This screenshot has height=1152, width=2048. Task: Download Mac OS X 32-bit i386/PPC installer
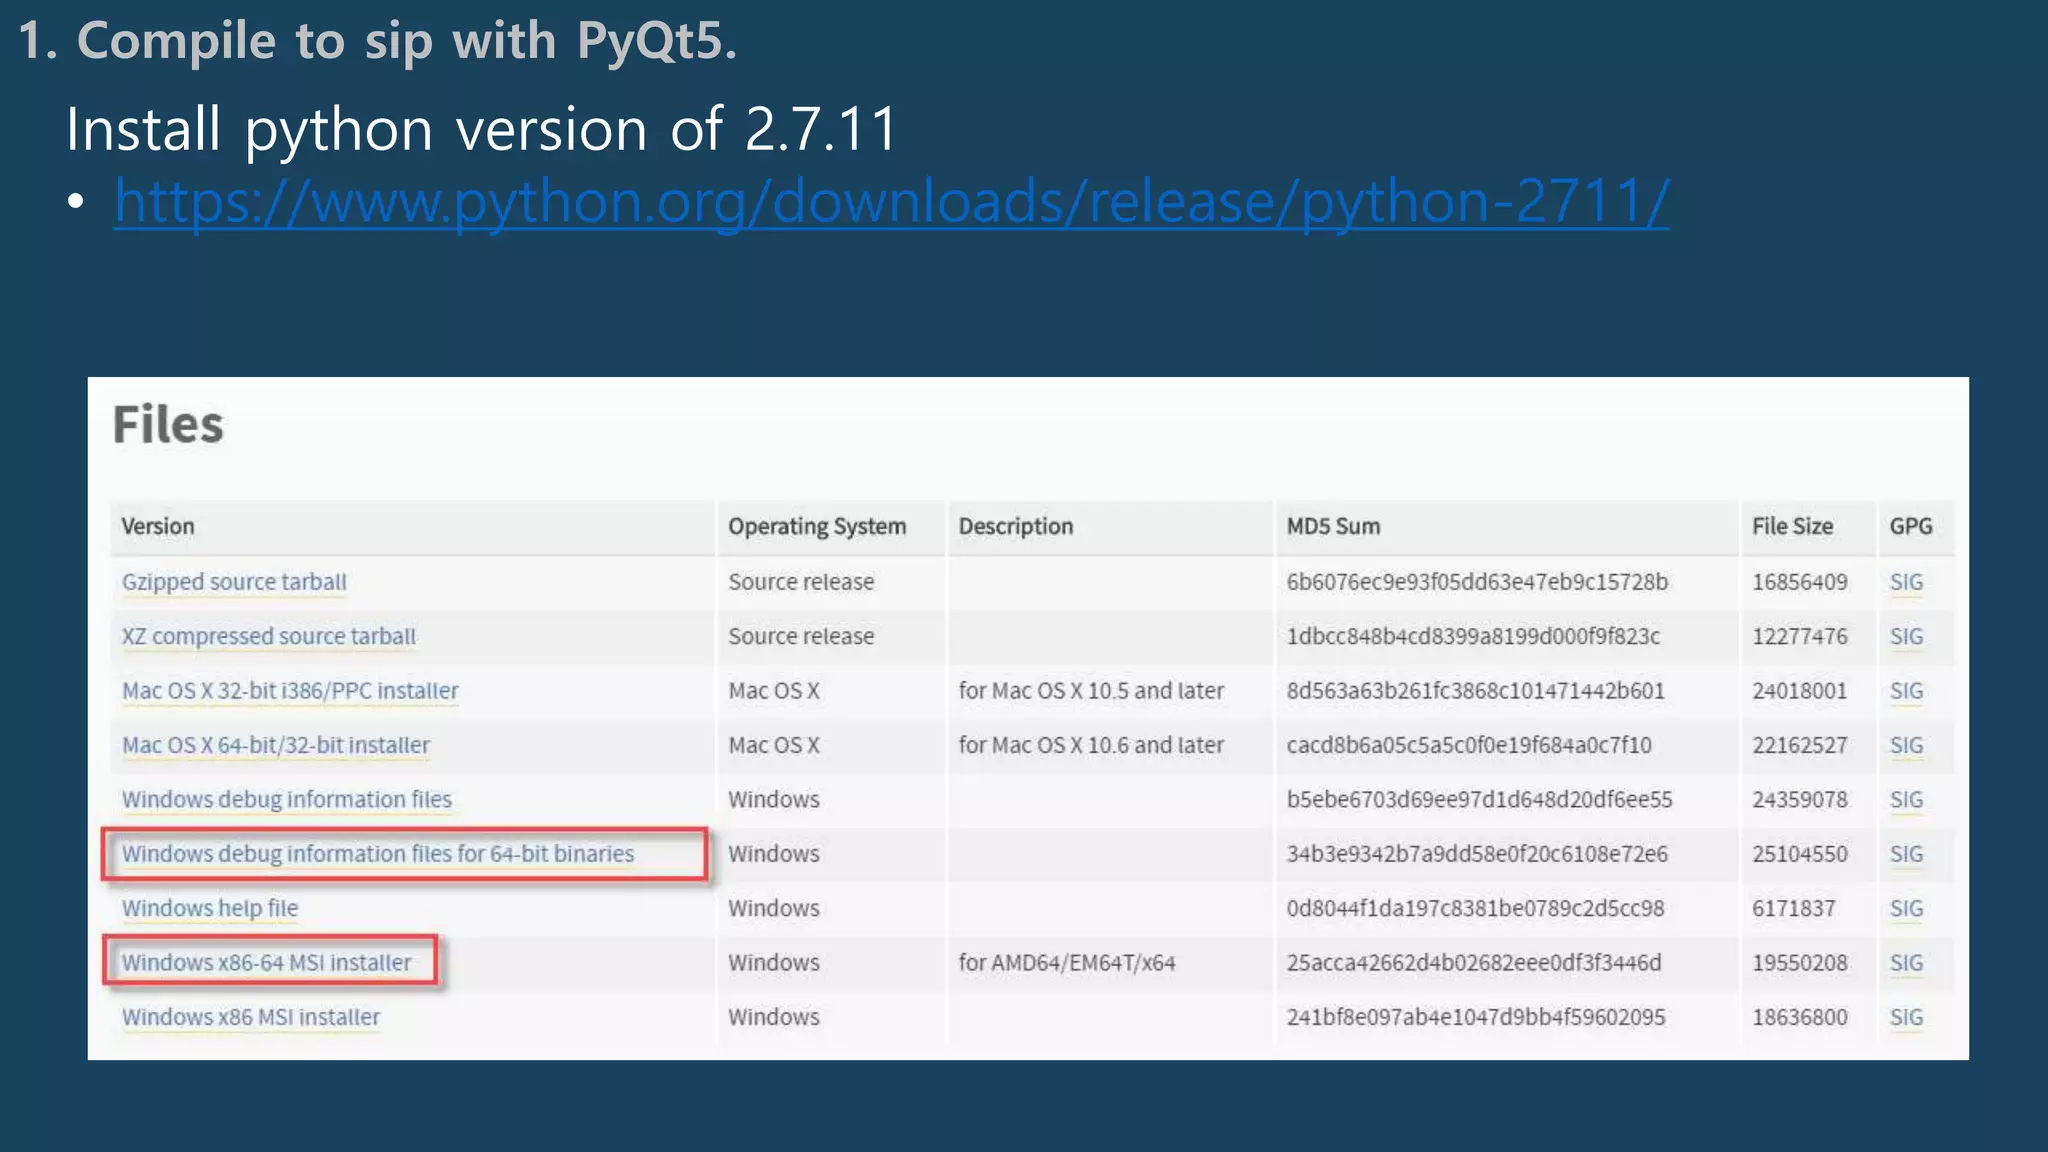pyautogui.click(x=290, y=691)
